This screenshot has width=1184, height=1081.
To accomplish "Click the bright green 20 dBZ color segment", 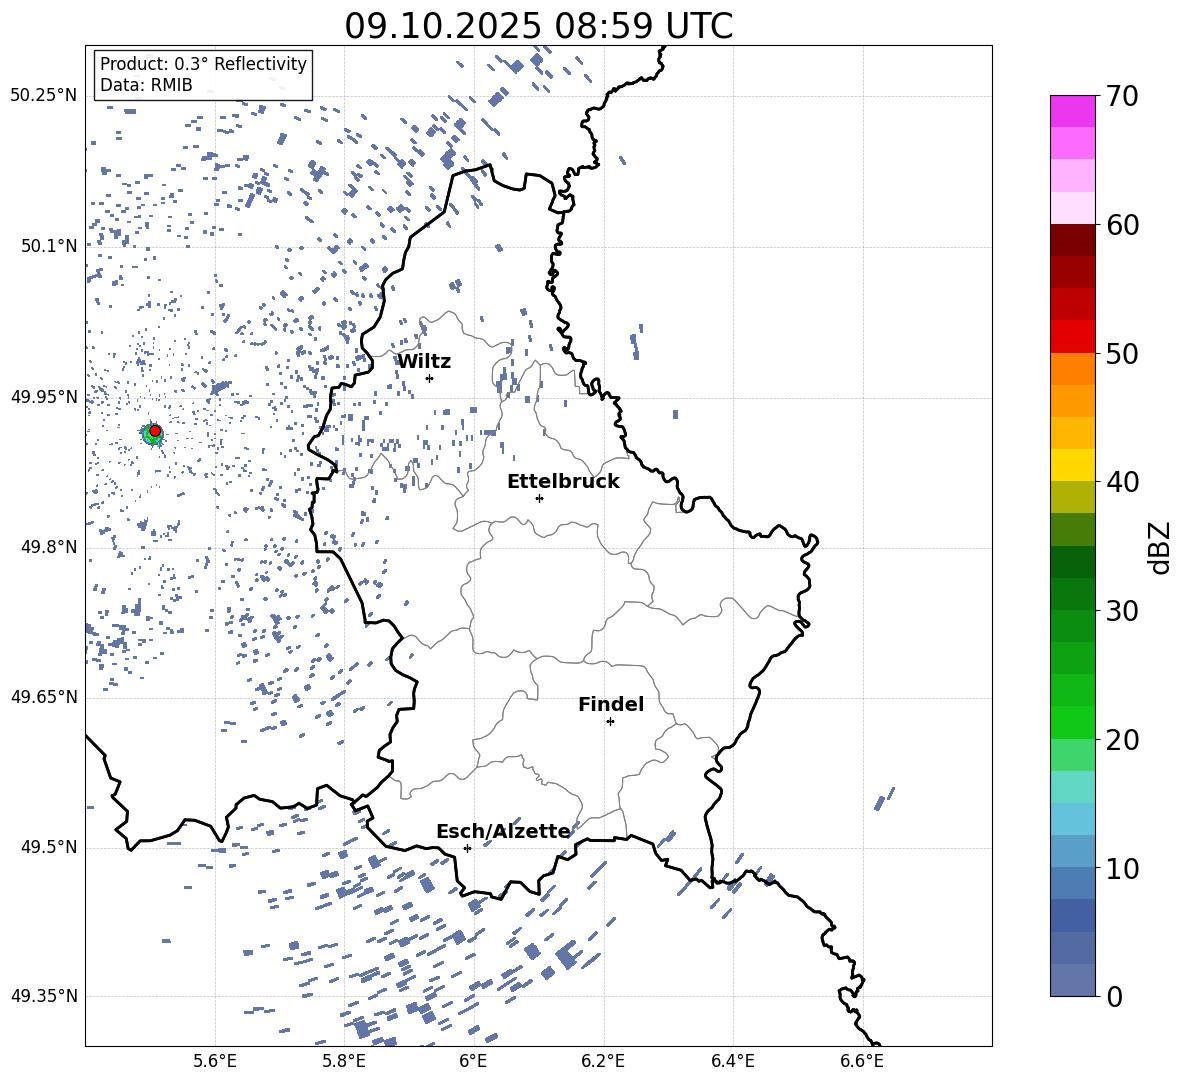I will coord(1073,722).
